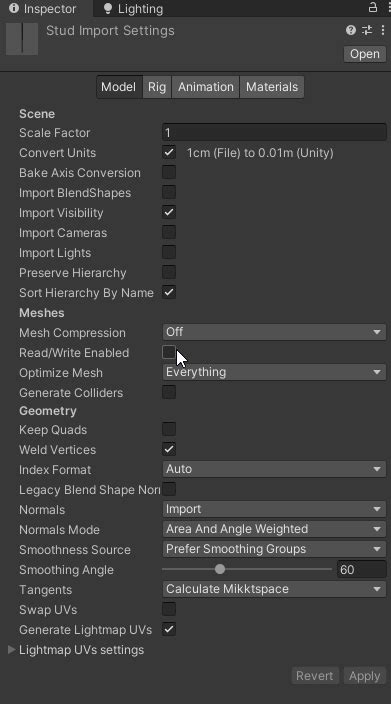
Task: Switch to the Lighting tab
Action: (x=133, y=9)
